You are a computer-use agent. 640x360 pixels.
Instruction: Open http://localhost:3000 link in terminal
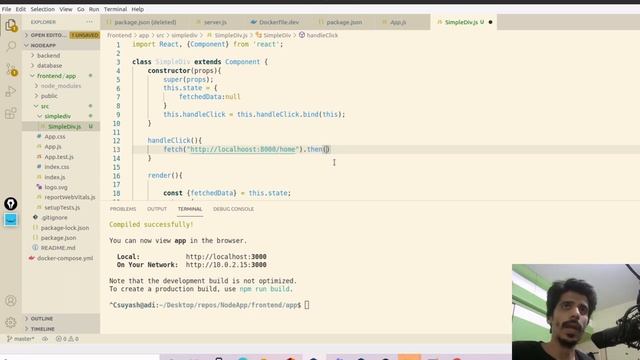coord(226,257)
